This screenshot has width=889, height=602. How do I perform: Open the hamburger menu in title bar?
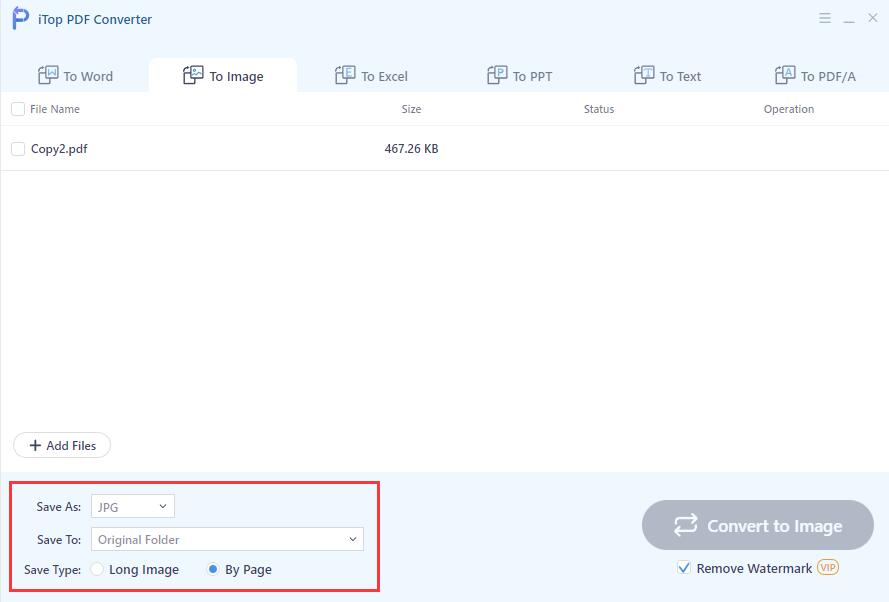coord(825,18)
